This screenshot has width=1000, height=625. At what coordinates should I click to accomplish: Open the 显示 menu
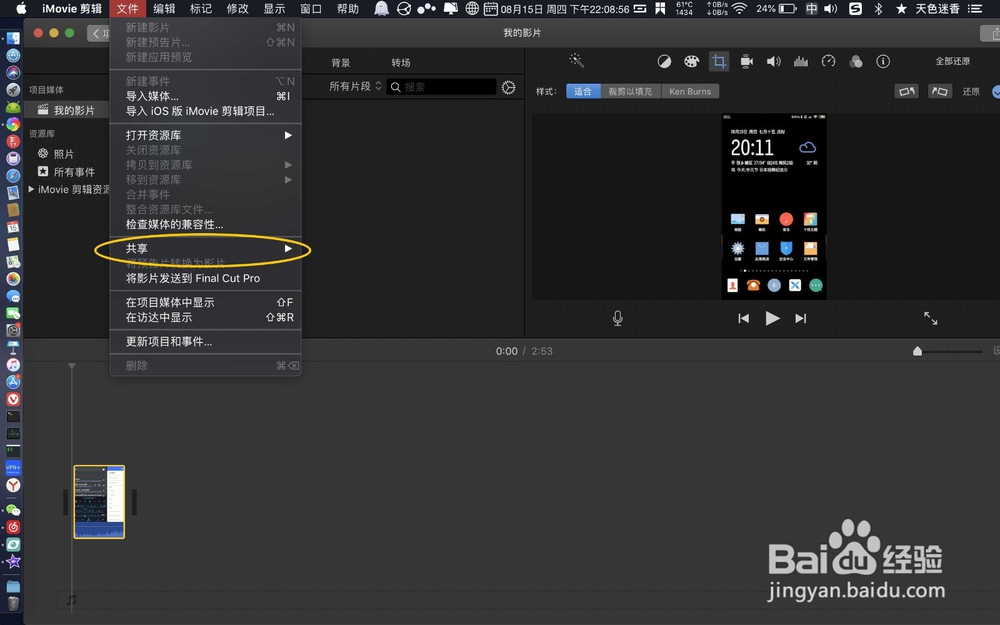click(x=274, y=8)
